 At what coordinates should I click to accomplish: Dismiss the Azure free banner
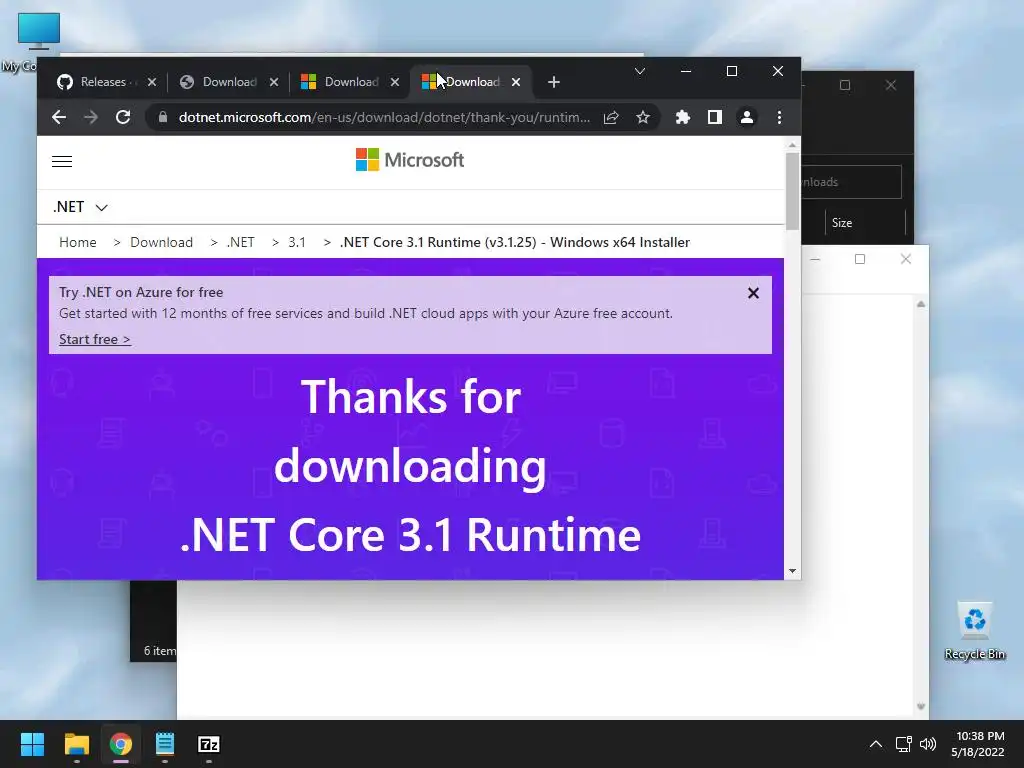(753, 293)
